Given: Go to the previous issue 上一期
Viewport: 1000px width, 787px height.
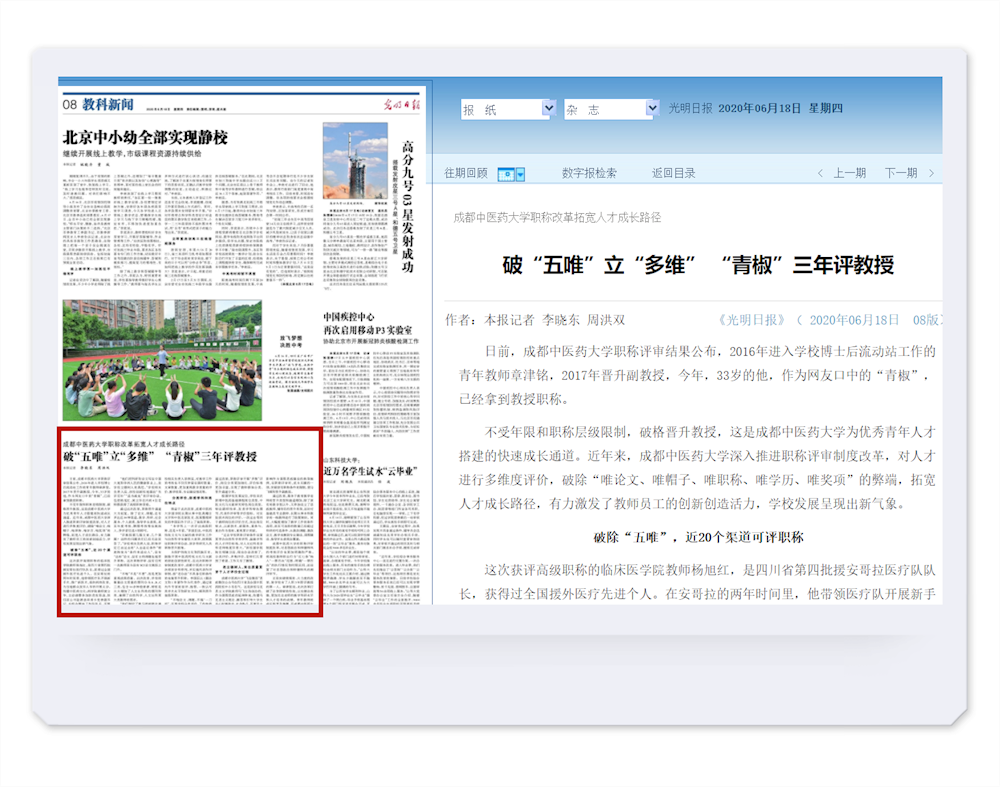Looking at the screenshot, I should pyautogui.click(x=842, y=173).
